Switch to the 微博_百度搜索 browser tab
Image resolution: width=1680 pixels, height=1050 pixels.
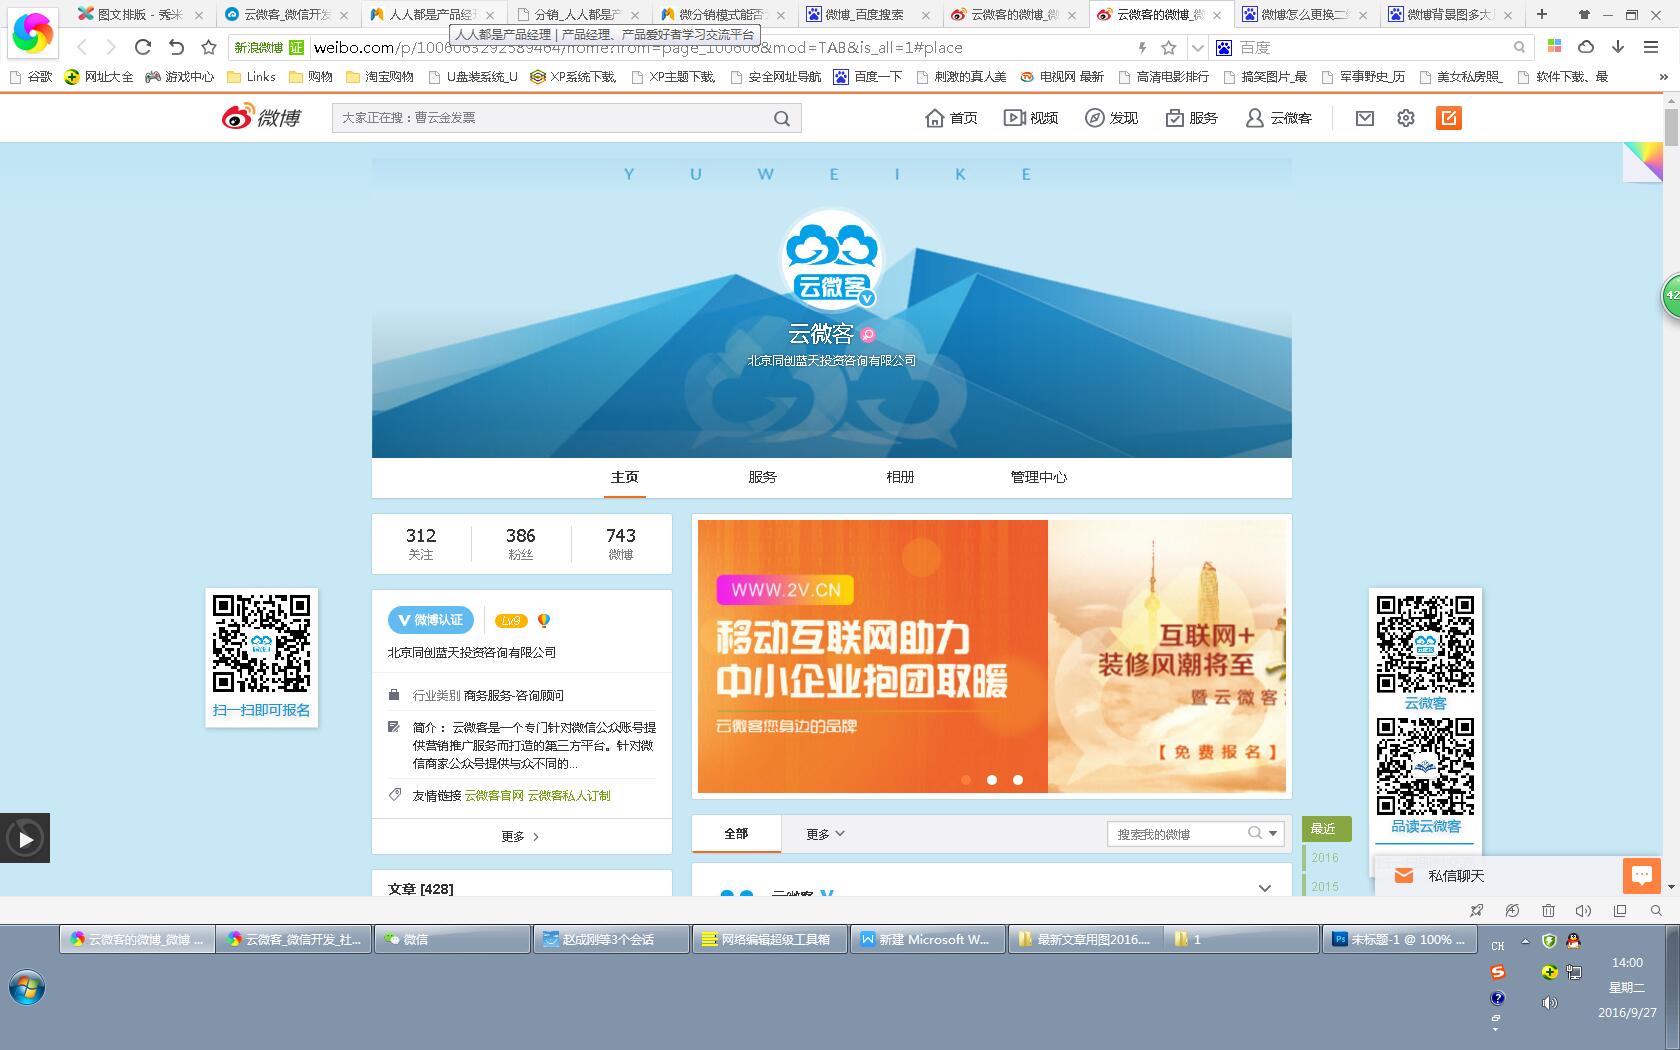click(x=869, y=15)
